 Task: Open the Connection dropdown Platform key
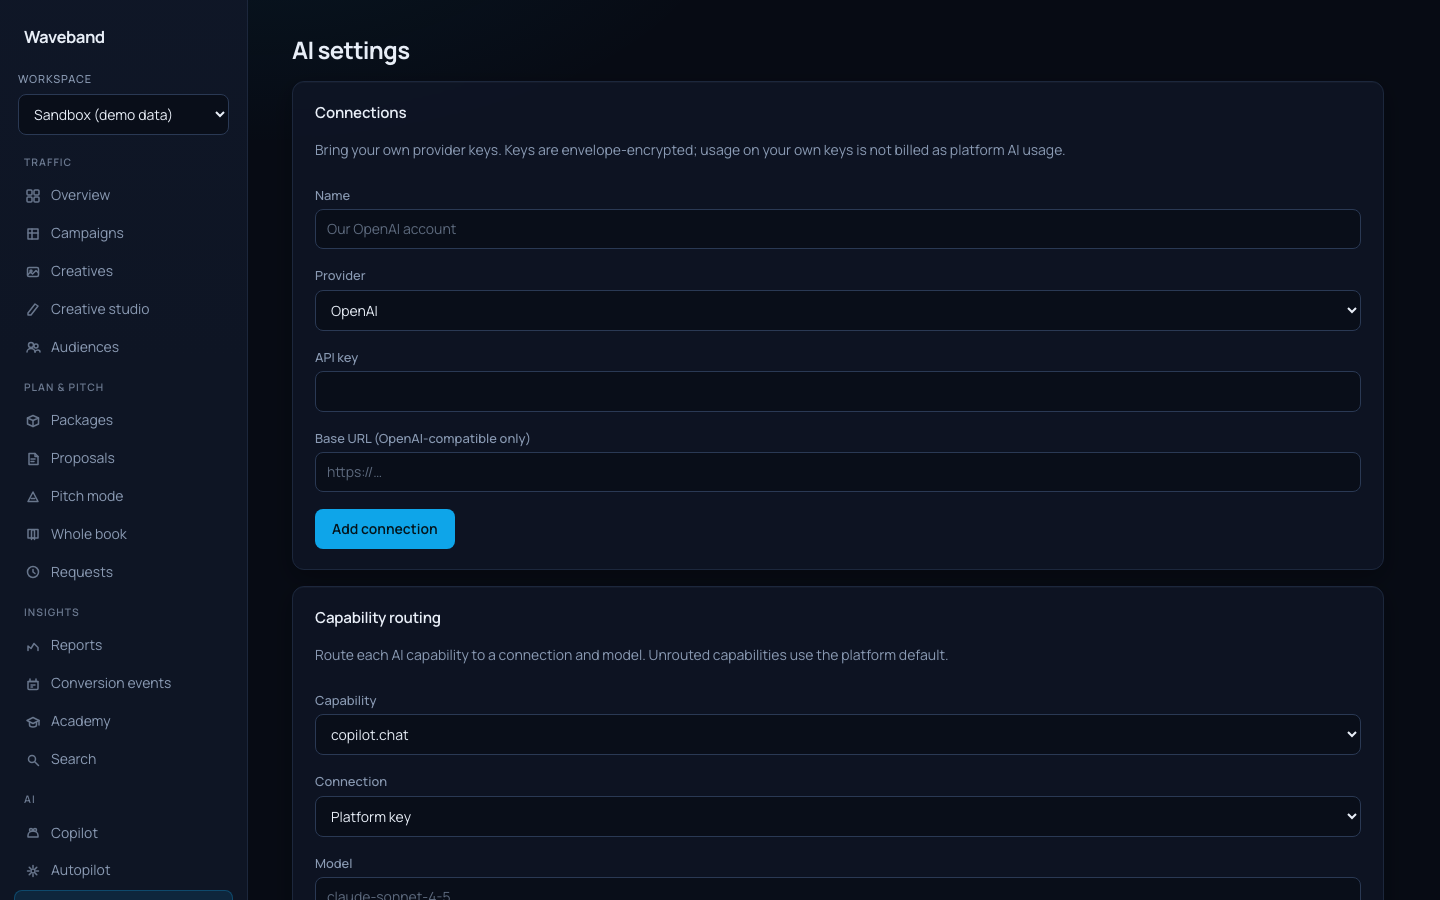(x=837, y=816)
